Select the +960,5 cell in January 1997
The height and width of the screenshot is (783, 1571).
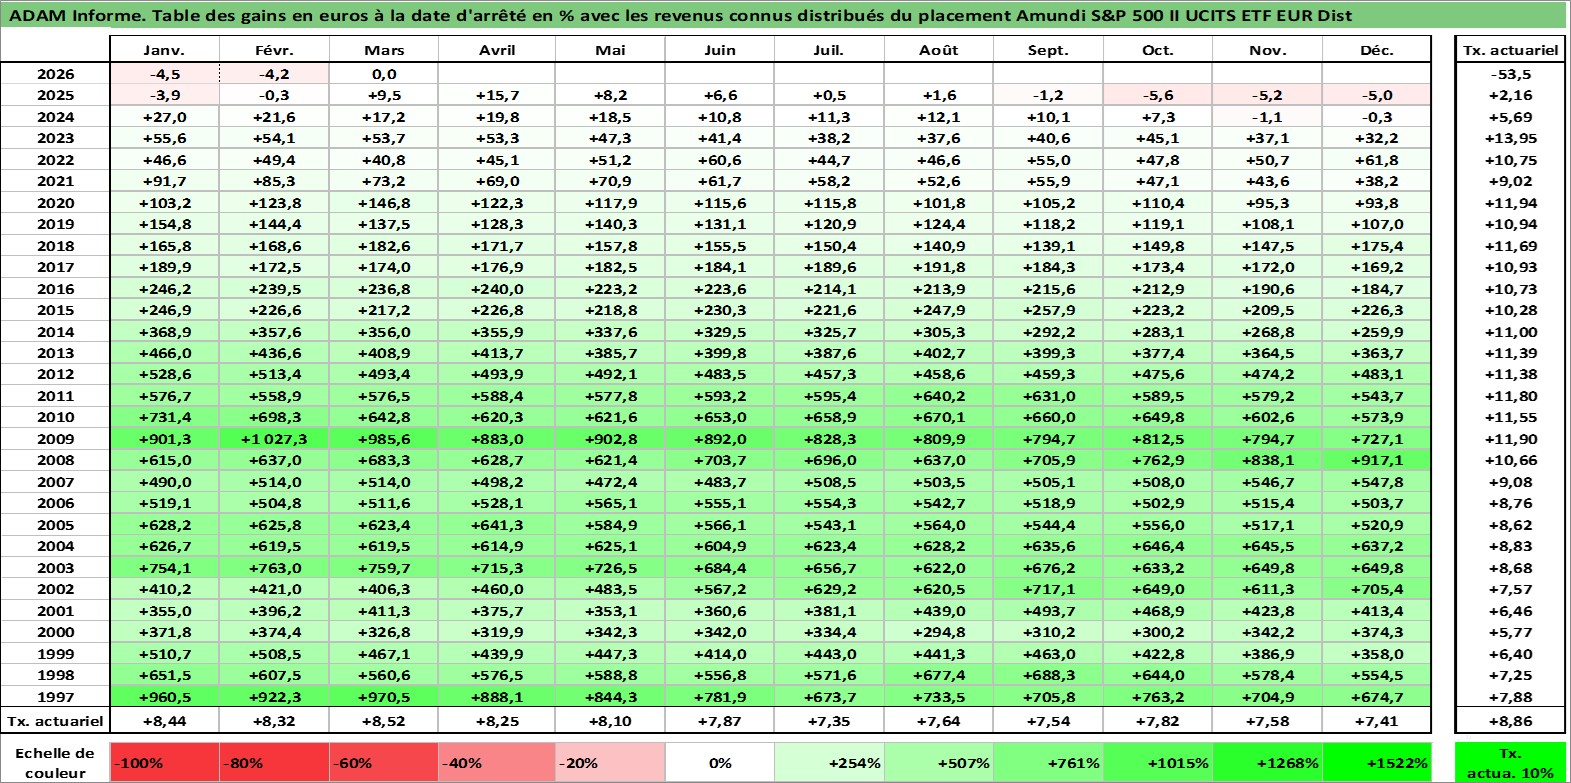click(x=164, y=697)
